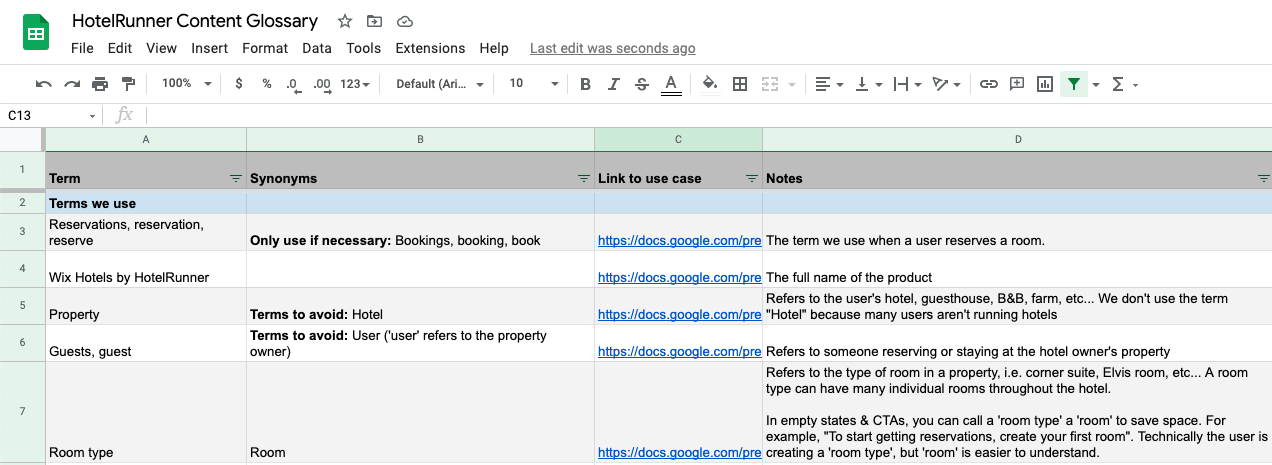Open the Property row docs link
The image size is (1272, 465).
click(x=679, y=314)
